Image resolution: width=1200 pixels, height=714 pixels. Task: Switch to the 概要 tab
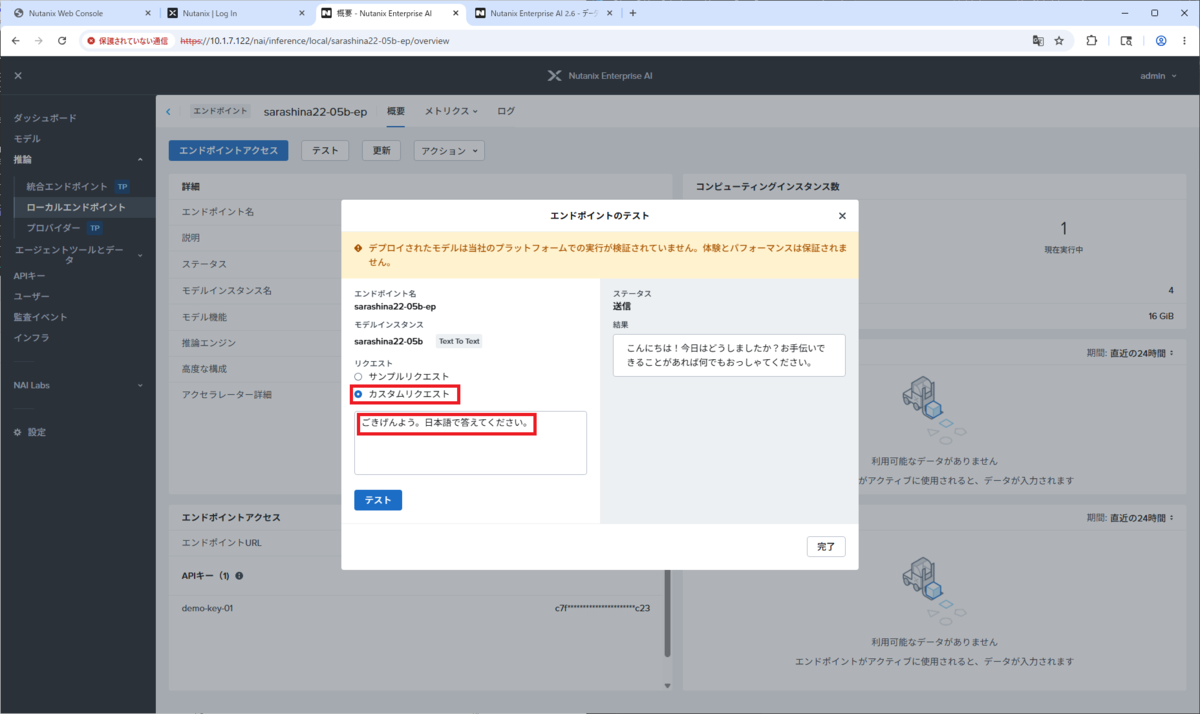[396, 111]
